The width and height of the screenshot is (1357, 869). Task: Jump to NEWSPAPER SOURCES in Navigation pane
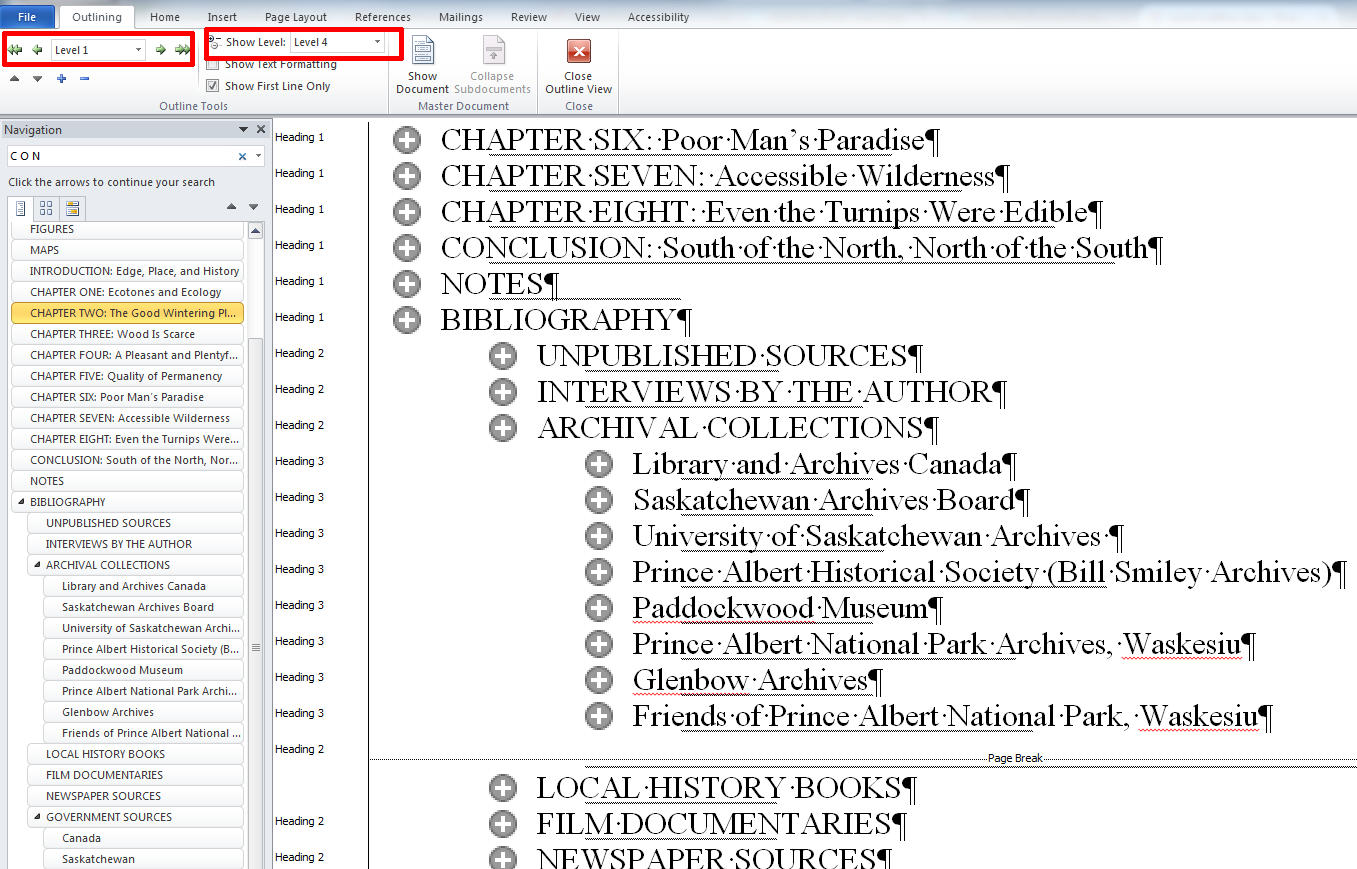pyautogui.click(x=136, y=796)
